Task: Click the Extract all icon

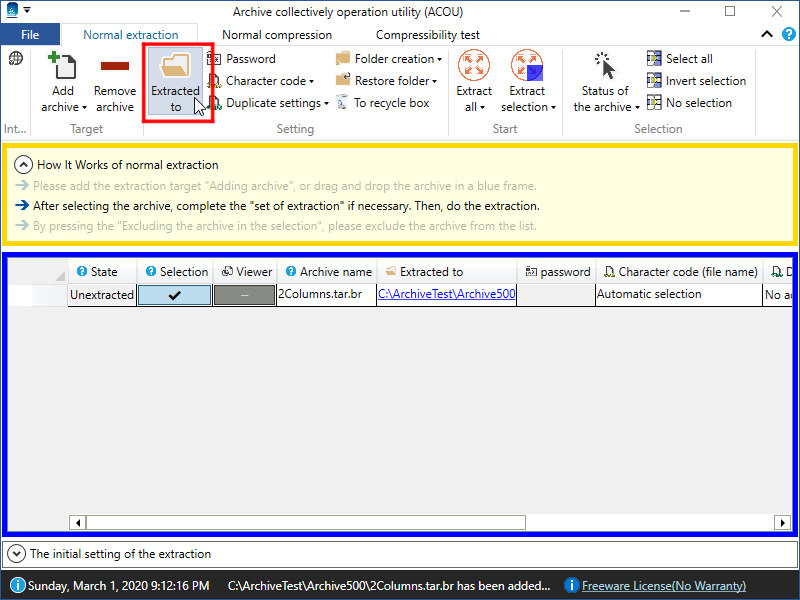Action: 474,66
